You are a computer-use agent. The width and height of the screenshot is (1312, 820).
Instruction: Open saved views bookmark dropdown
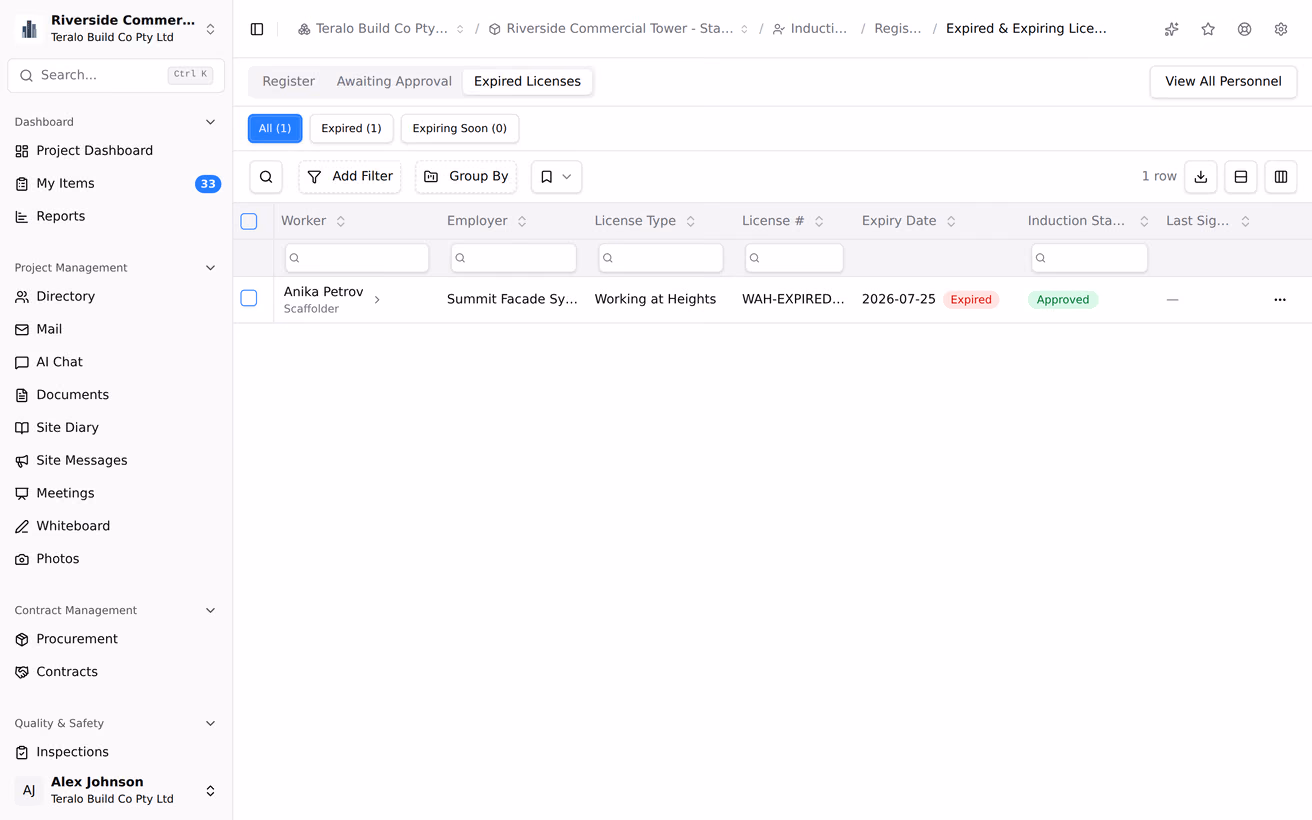pyautogui.click(x=556, y=177)
